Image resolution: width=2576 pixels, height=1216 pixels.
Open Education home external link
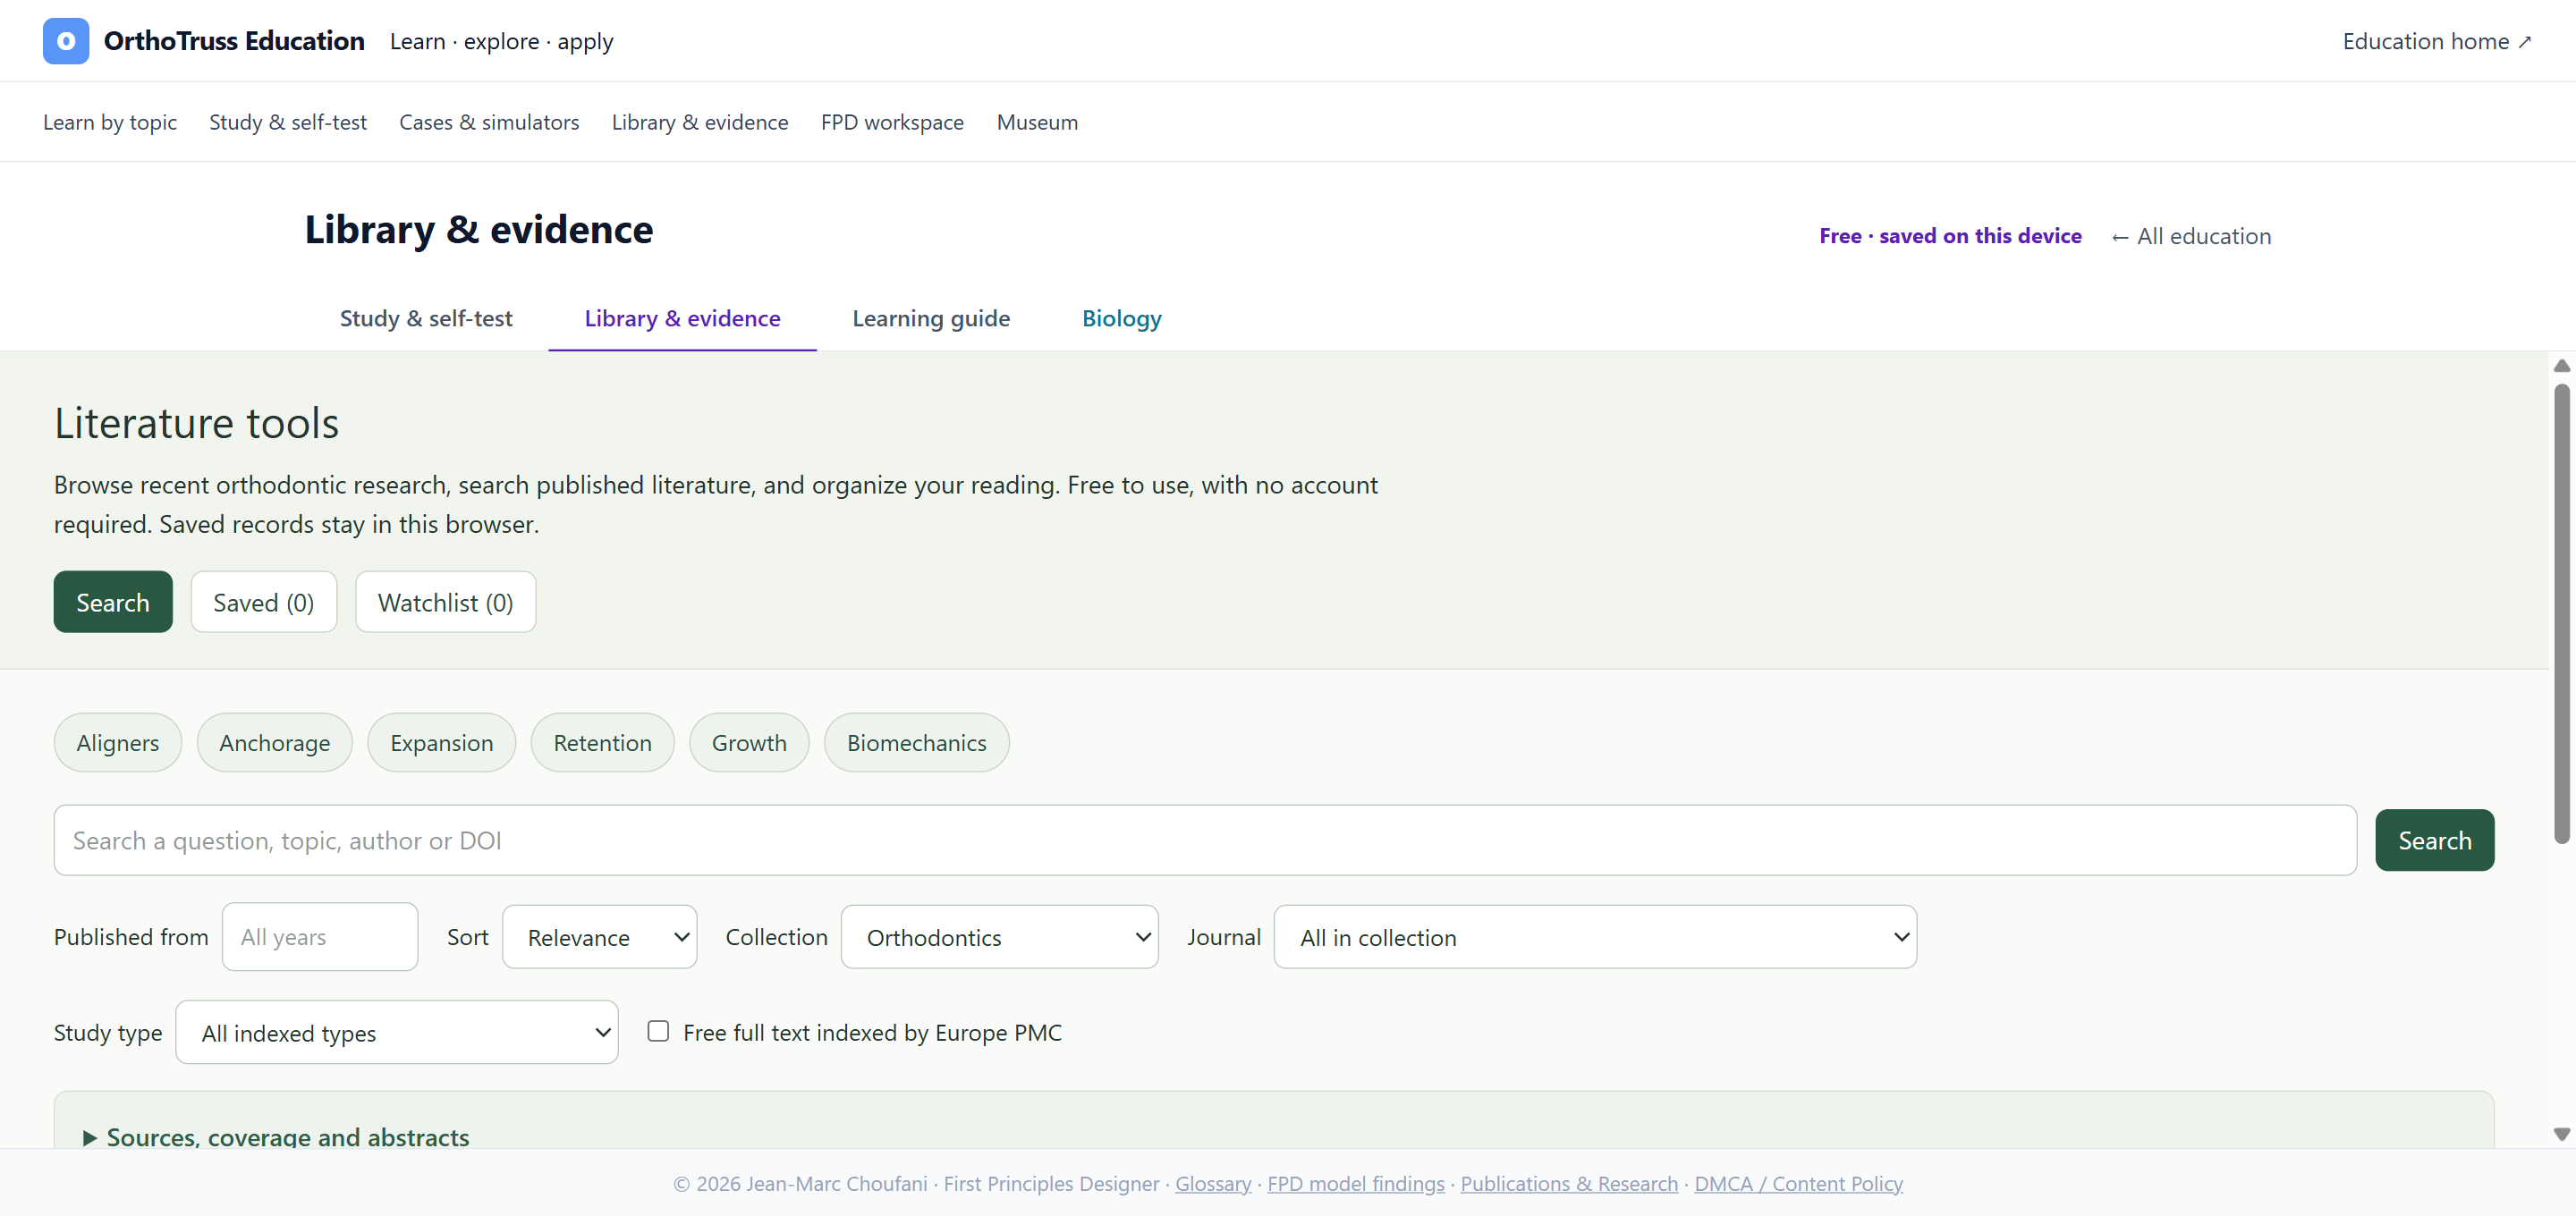(2436, 41)
